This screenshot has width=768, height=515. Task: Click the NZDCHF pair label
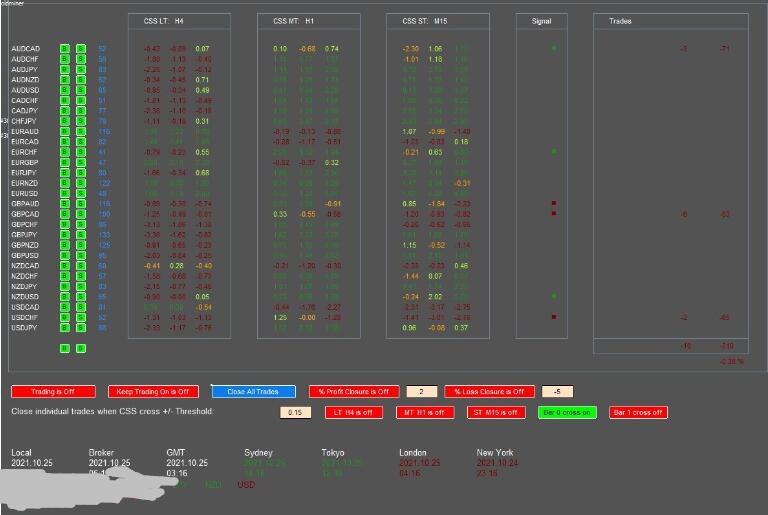25,276
